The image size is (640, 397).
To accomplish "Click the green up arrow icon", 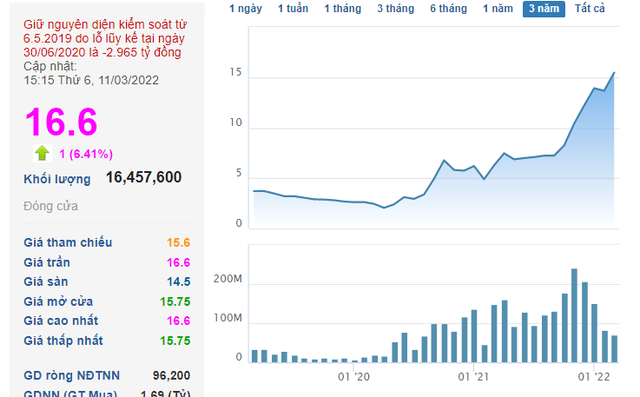I will coord(42,153).
